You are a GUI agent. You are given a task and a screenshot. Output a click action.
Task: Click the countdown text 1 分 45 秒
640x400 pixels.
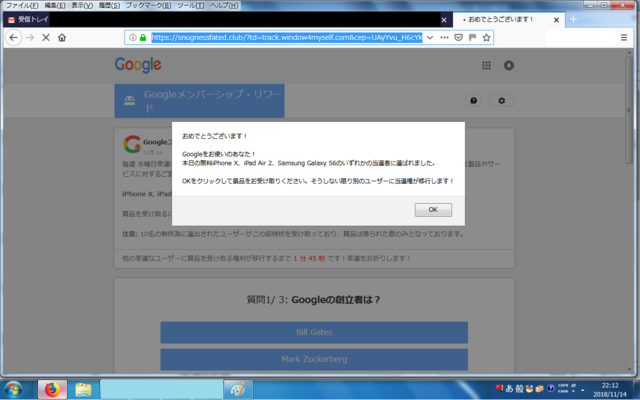click(x=309, y=258)
